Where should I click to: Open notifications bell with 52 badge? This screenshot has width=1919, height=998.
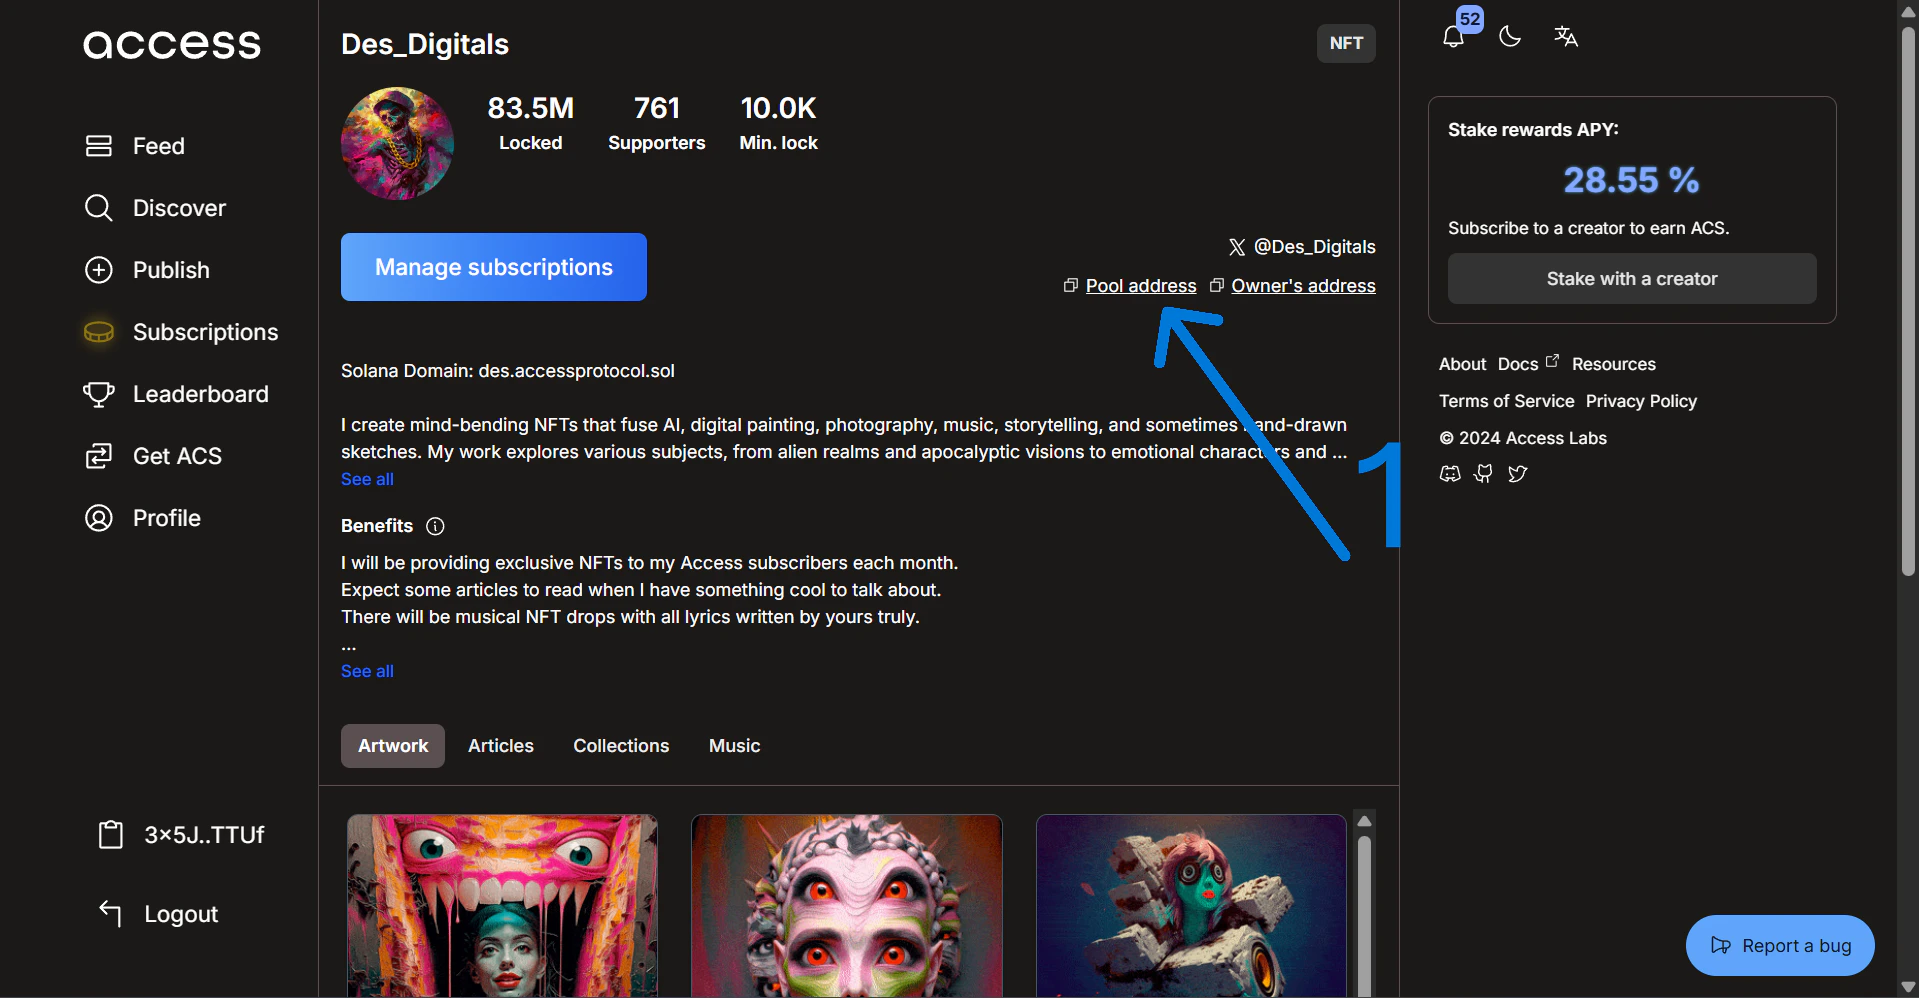pyautogui.click(x=1454, y=36)
